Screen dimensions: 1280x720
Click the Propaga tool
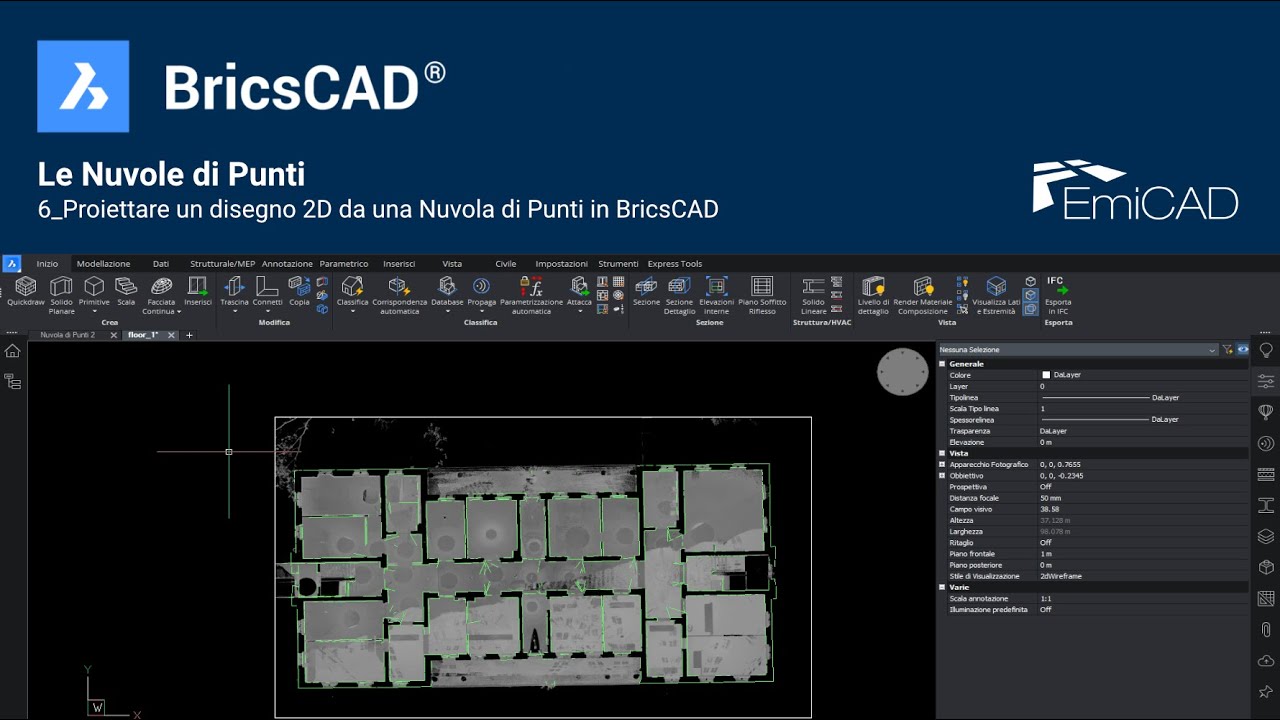coord(481,293)
